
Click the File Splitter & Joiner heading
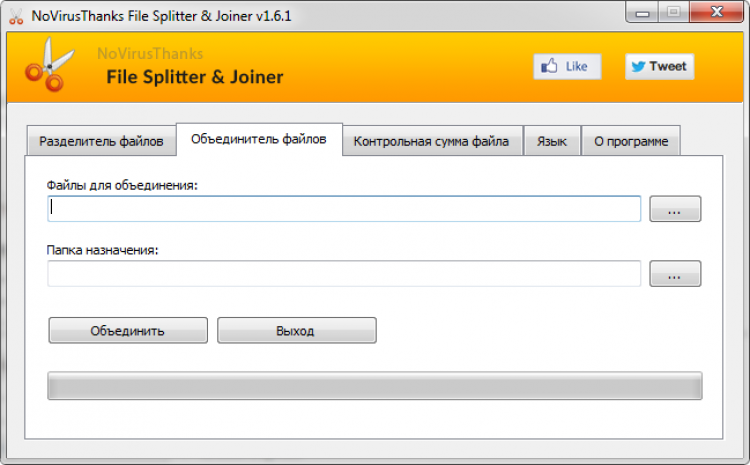[x=195, y=77]
